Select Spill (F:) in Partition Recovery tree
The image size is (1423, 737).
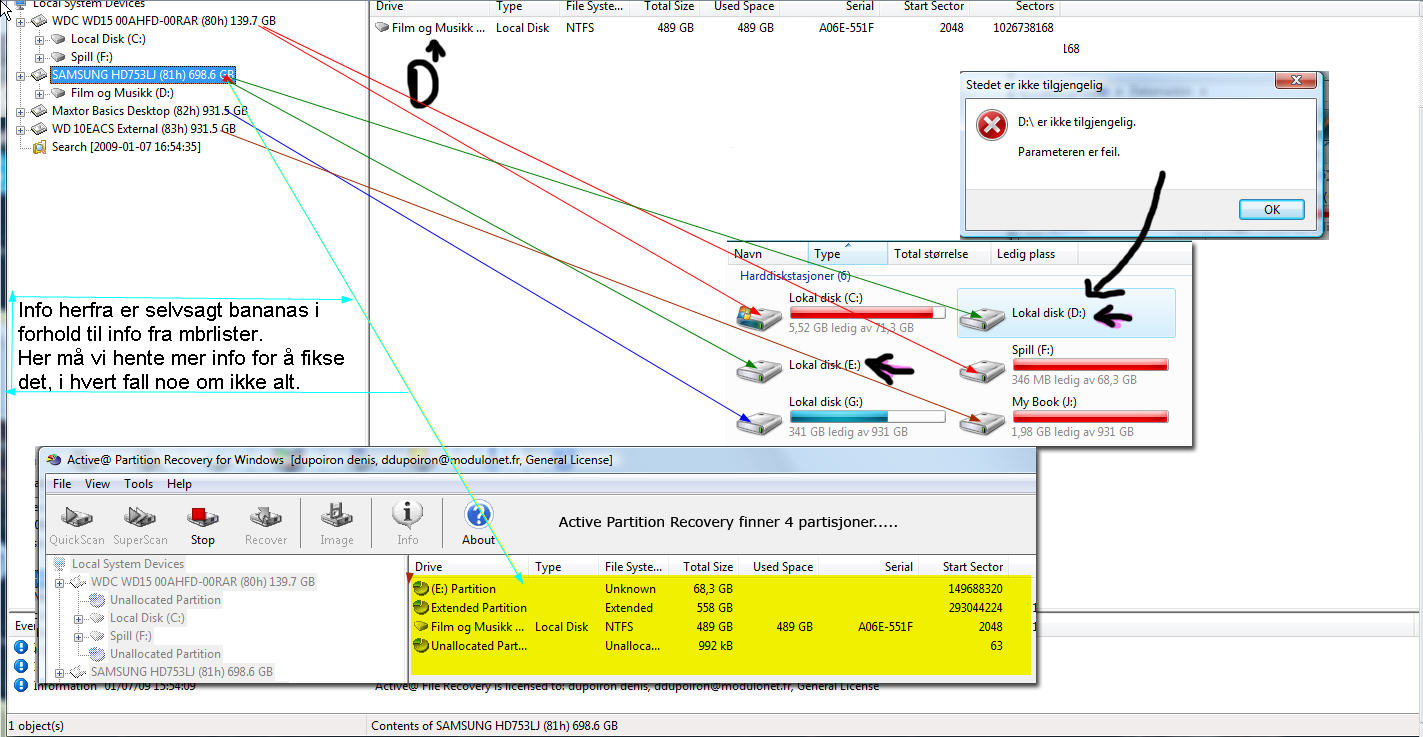(x=130, y=636)
